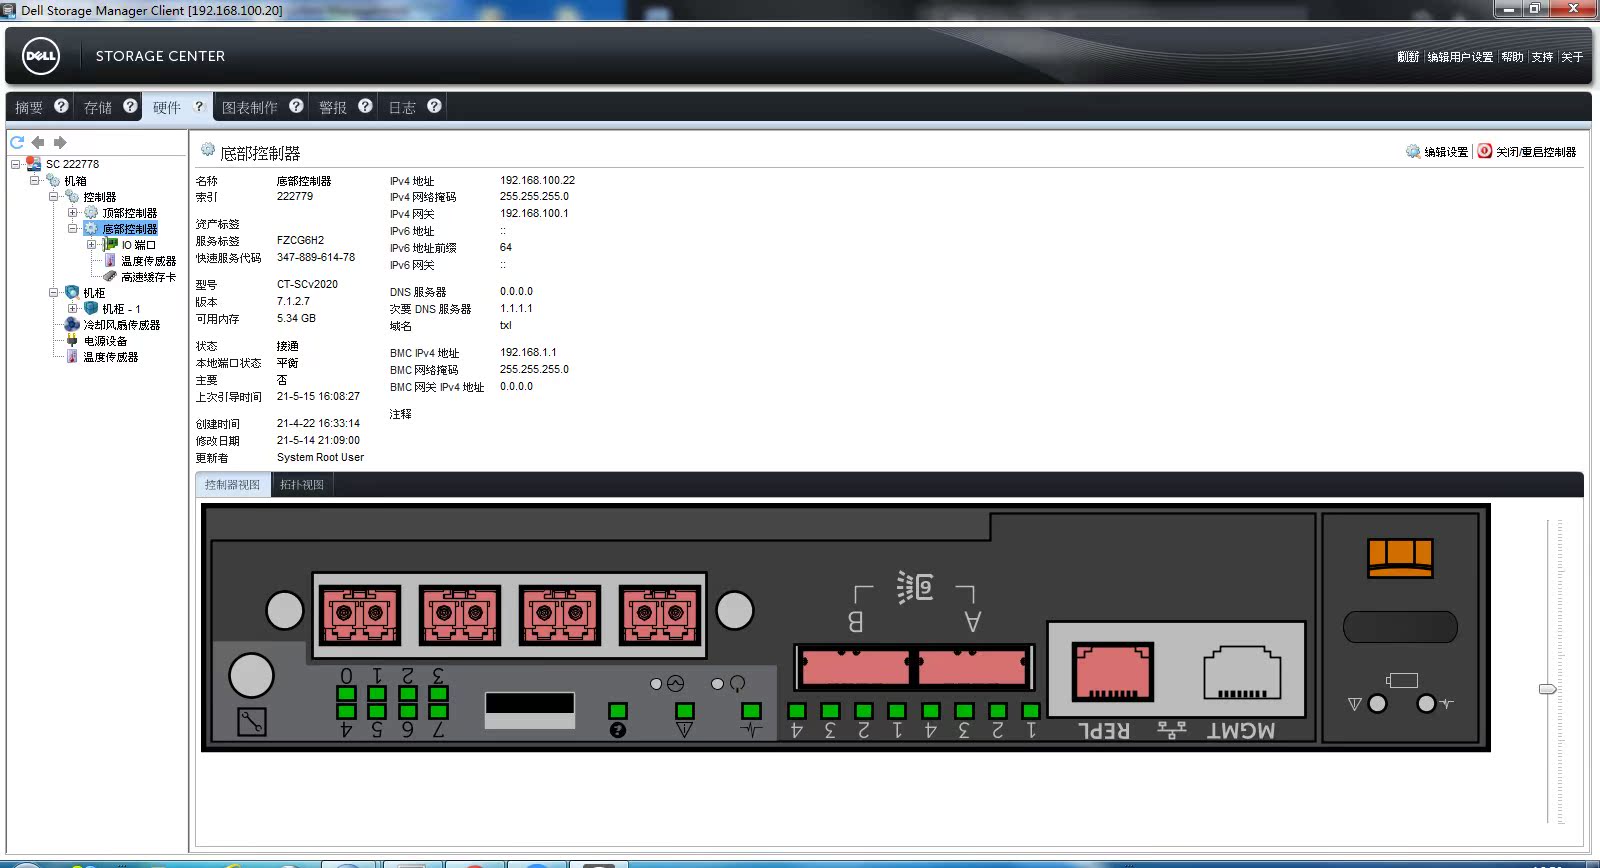This screenshot has width=1600, height=868.
Task: Click the 机柜 enclosure group icon
Action: point(72,293)
